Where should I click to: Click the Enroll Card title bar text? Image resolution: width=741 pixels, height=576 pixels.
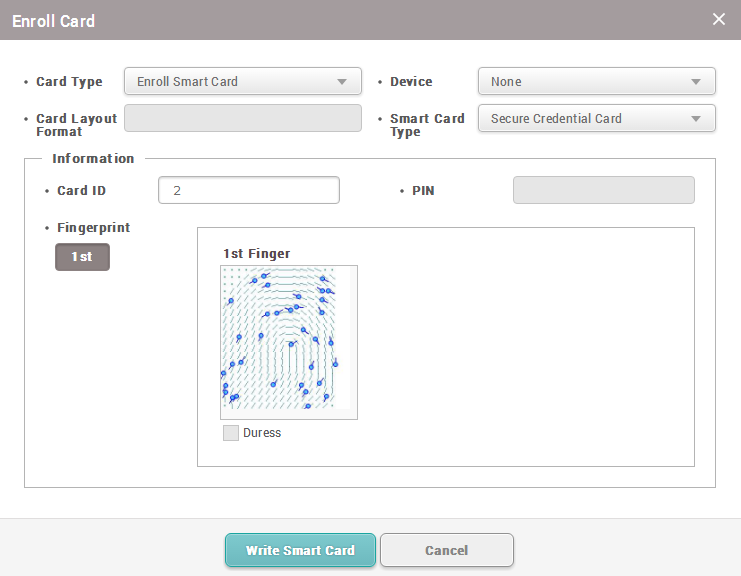click(53, 20)
